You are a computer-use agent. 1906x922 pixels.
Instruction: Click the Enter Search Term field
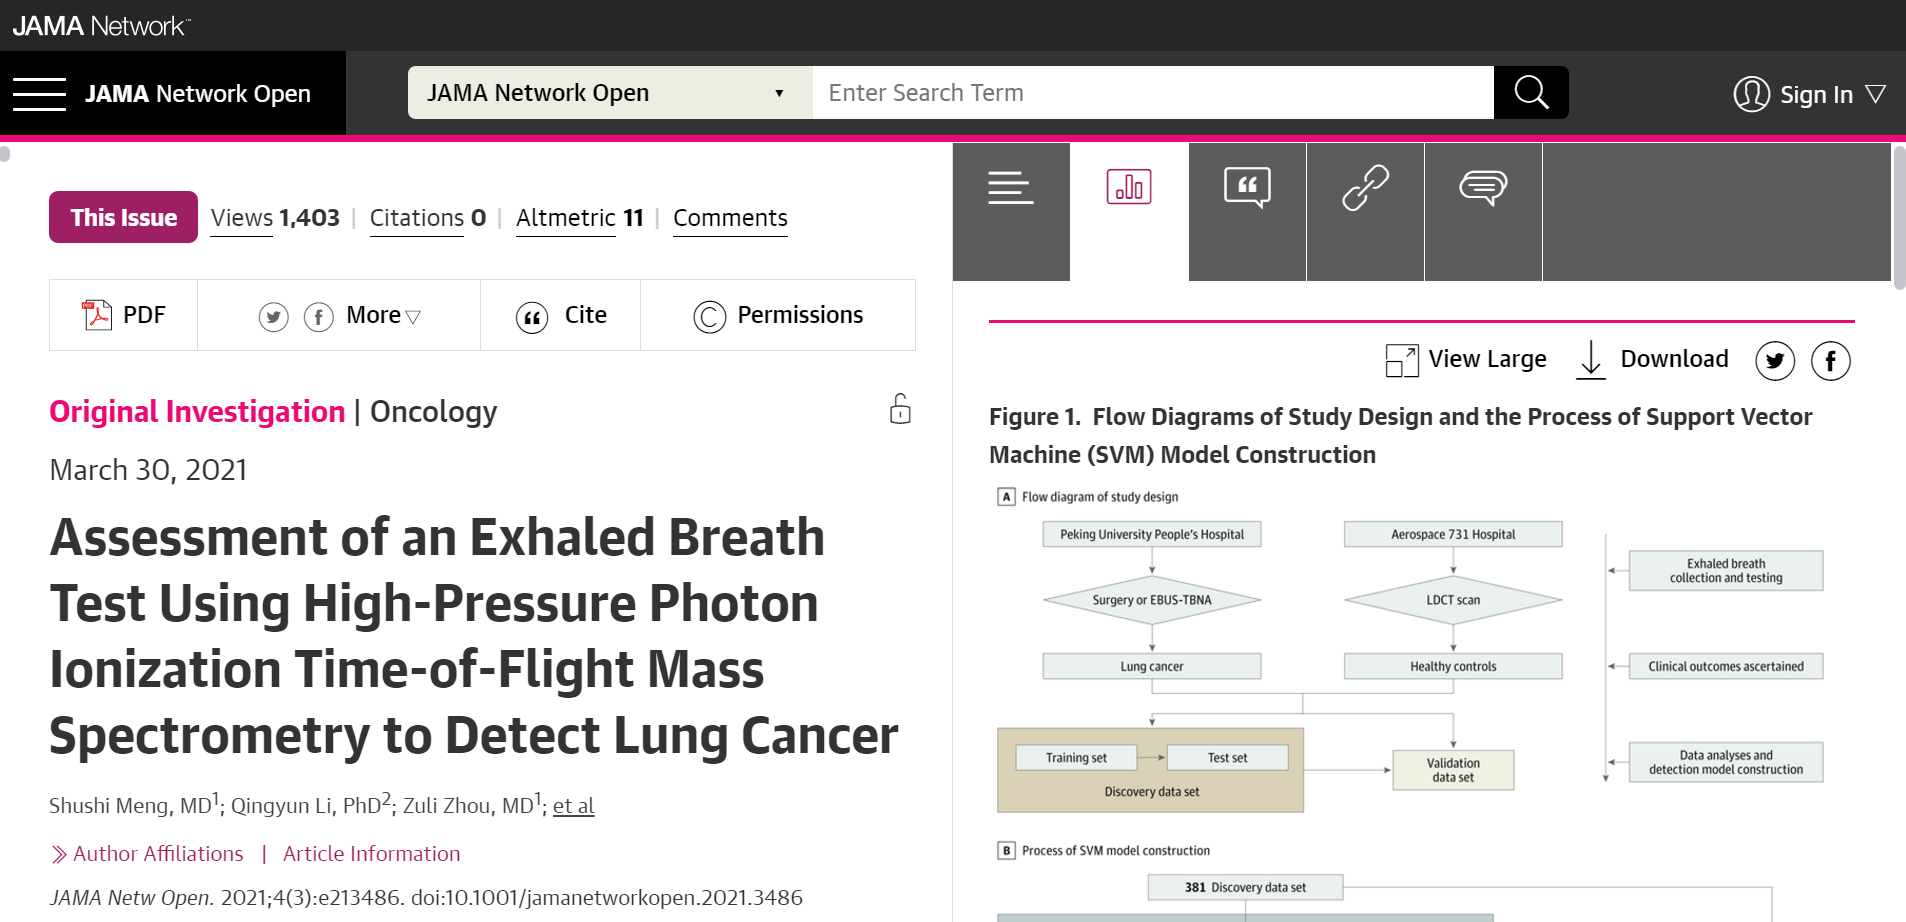click(1153, 93)
